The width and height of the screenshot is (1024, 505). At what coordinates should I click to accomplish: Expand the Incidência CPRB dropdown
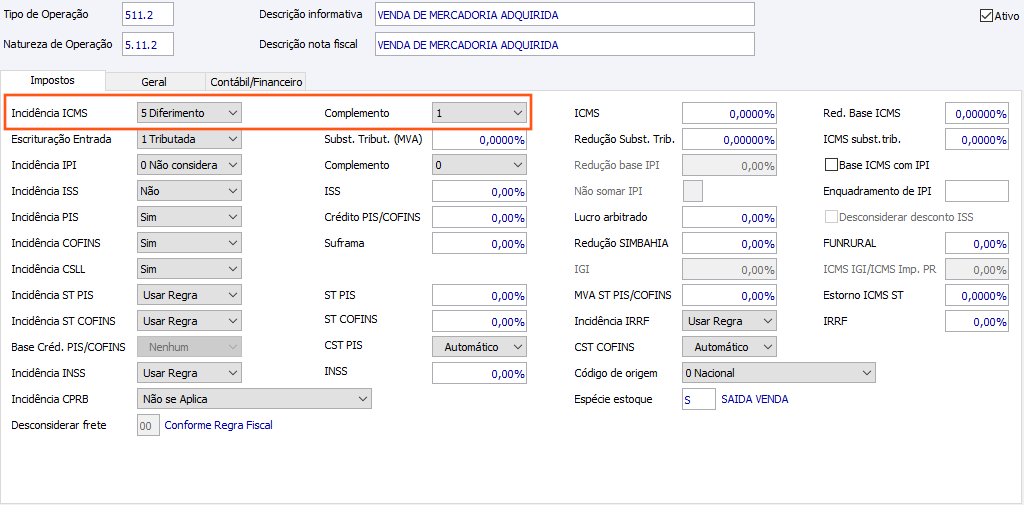pos(254,399)
